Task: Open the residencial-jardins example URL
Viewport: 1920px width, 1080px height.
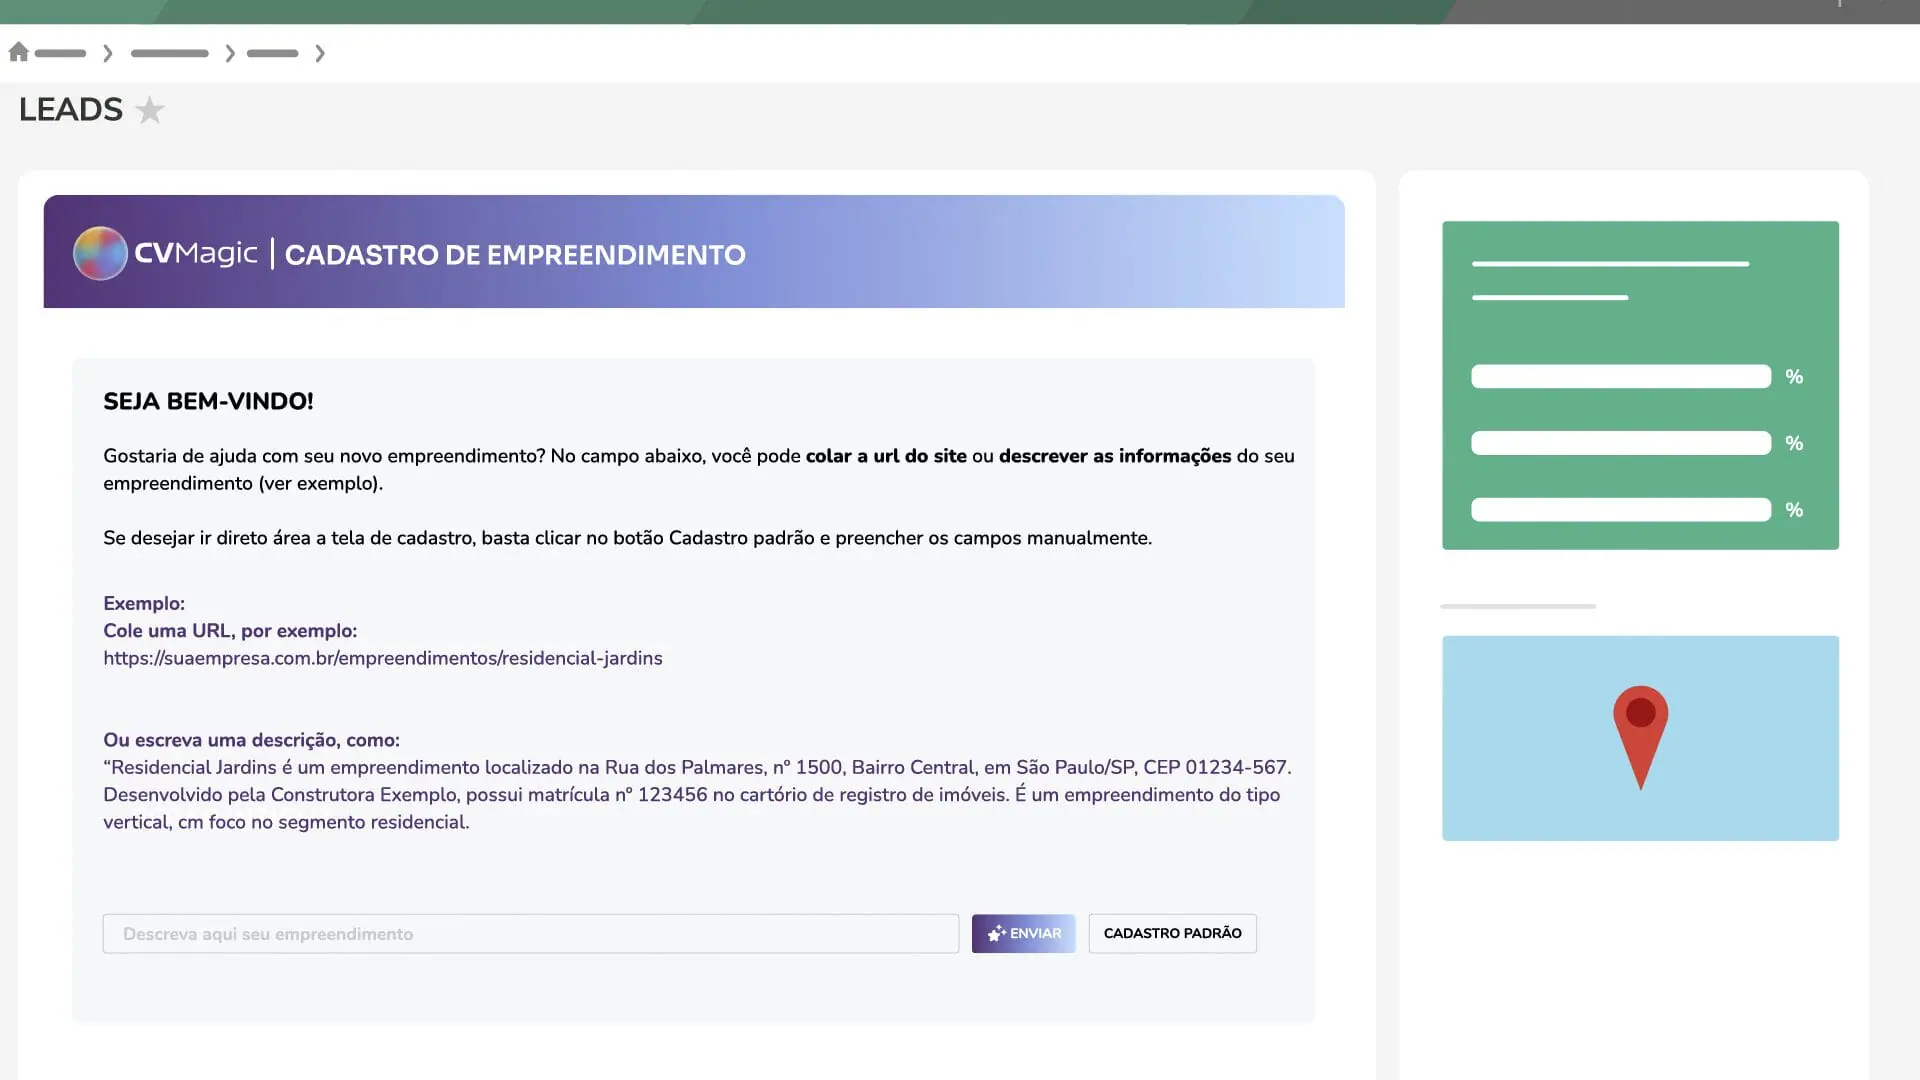Action: point(383,658)
